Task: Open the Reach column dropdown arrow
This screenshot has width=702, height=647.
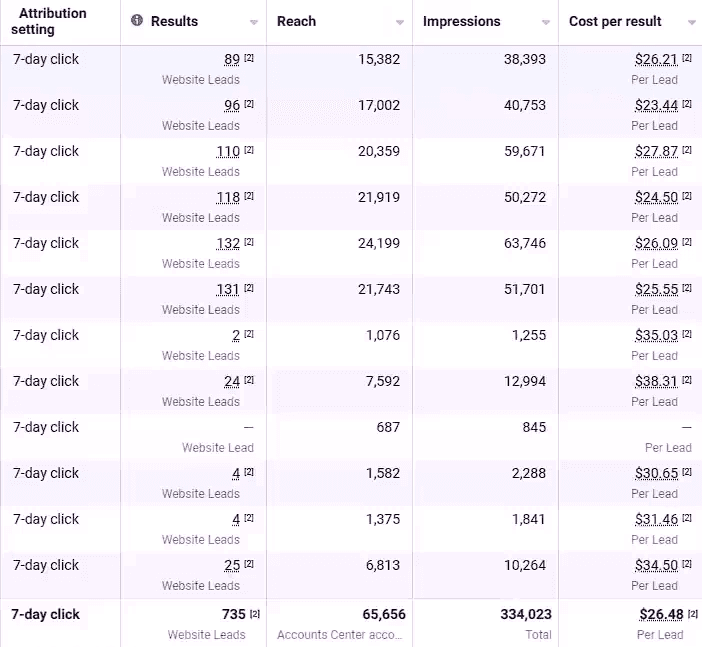Action: tap(400, 22)
